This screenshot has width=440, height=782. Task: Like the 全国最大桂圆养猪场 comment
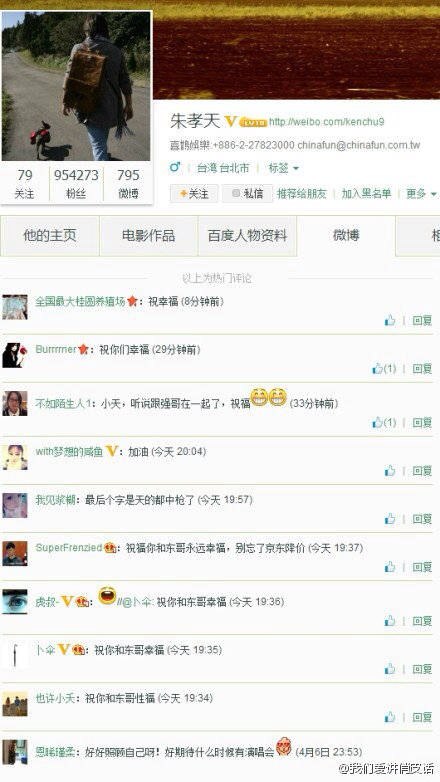pyautogui.click(x=390, y=320)
